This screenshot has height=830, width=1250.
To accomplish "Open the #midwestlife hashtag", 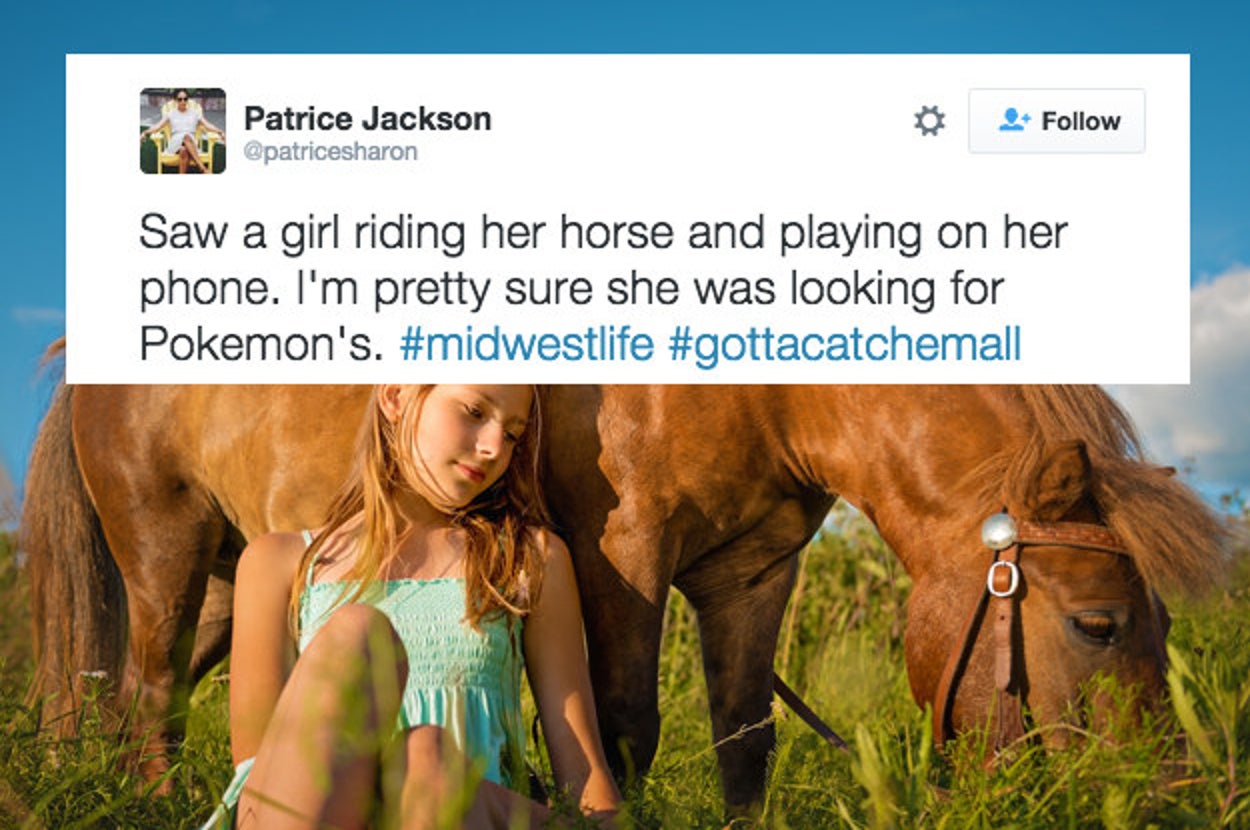I will coord(526,345).
